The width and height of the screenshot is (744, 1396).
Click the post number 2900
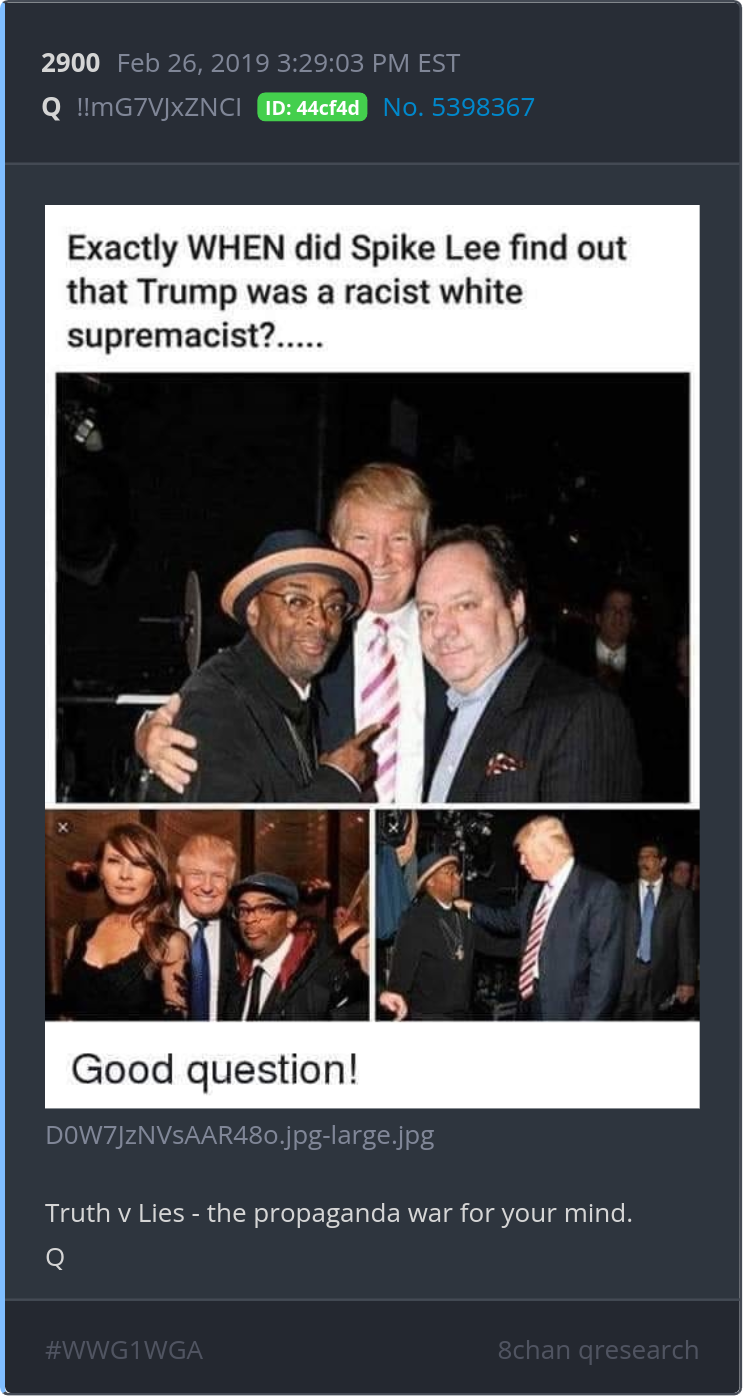click(x=71, y=63)
